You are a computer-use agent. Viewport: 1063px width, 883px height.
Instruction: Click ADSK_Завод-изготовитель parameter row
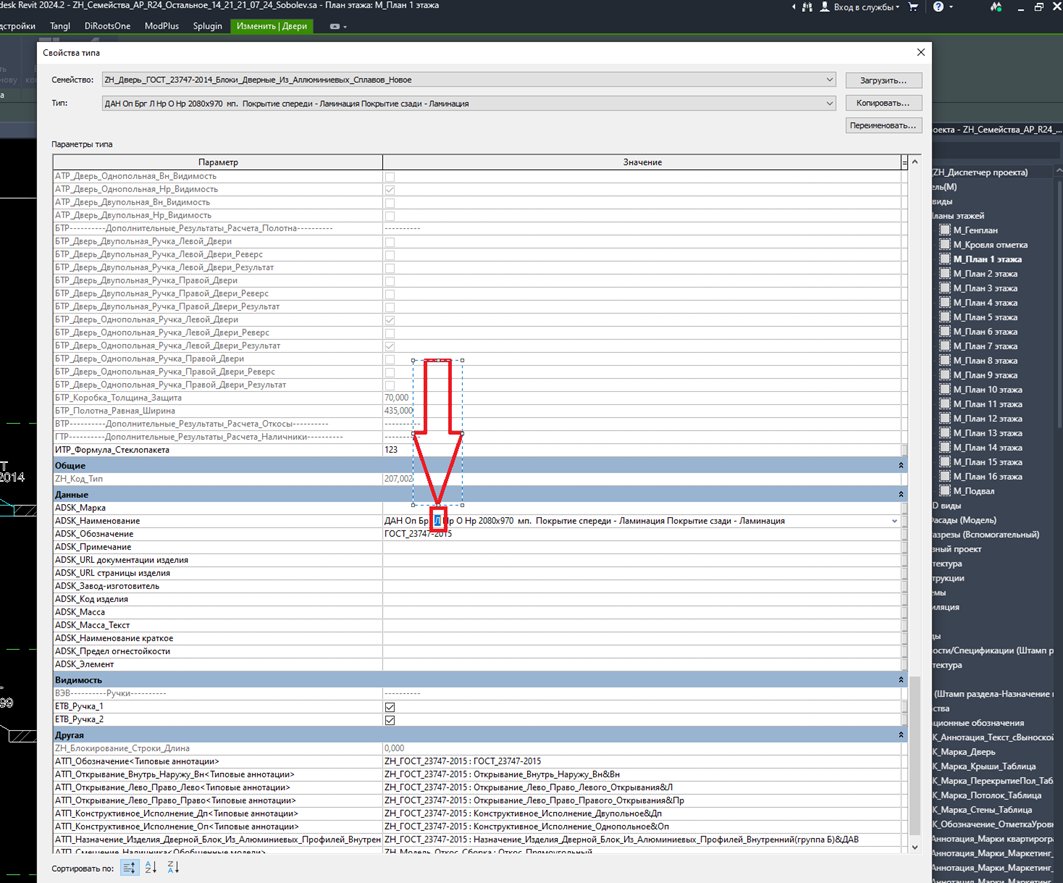(218, 586)
